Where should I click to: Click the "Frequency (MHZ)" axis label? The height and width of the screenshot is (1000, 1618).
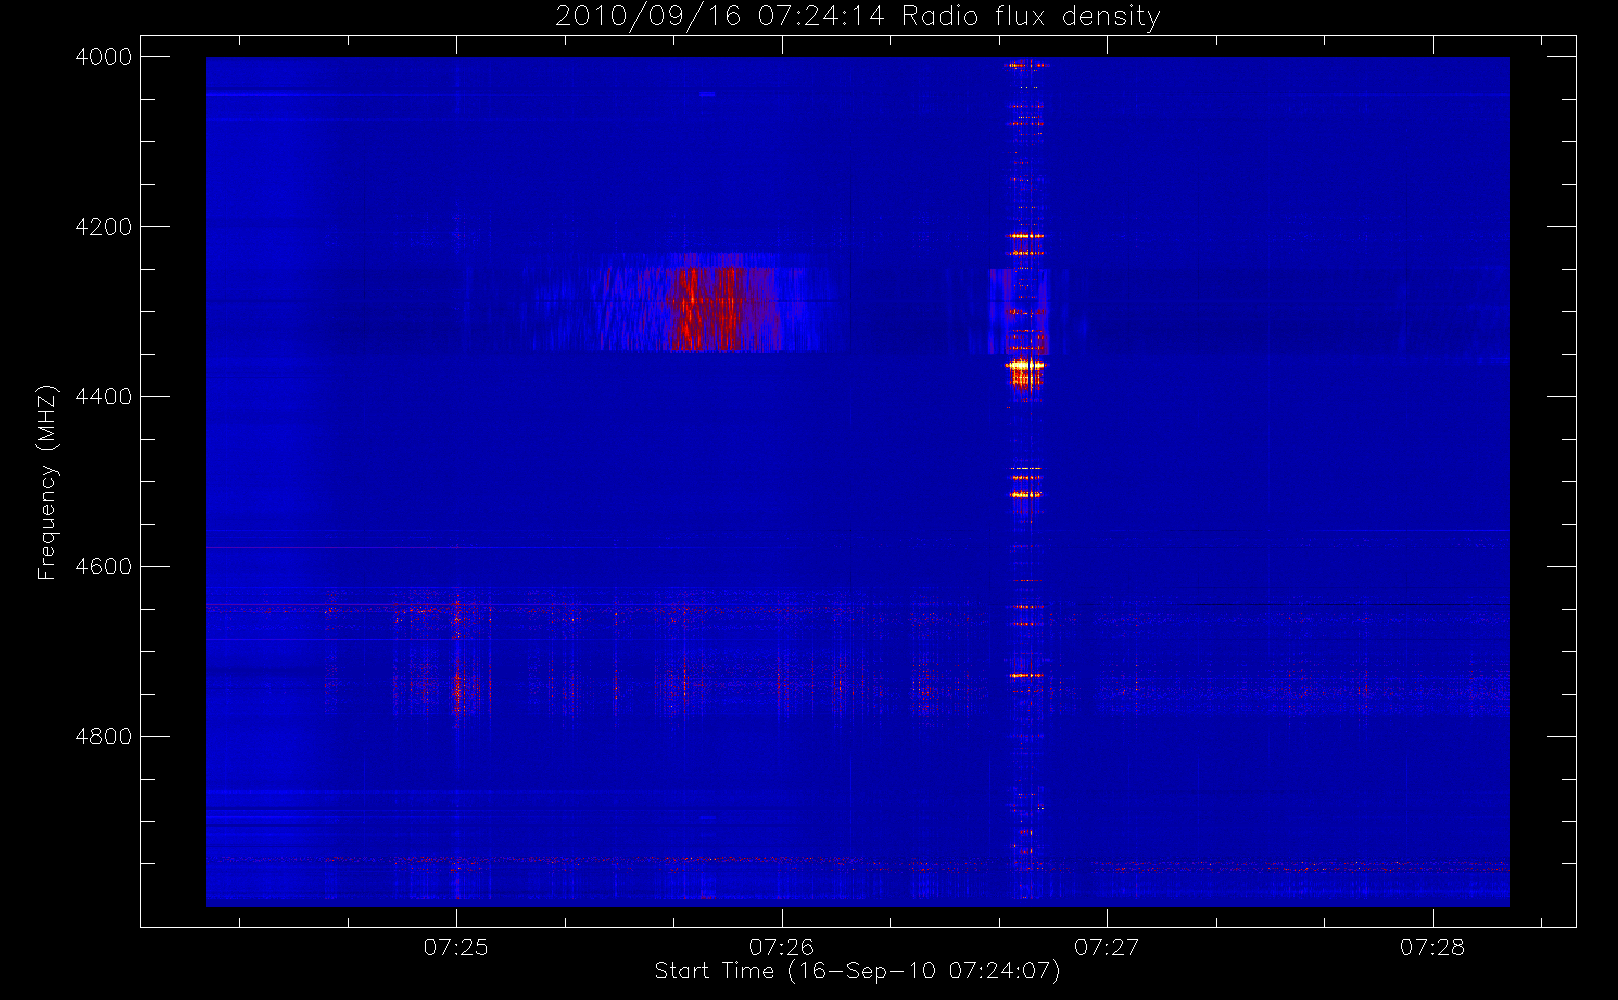pos(46,482)
